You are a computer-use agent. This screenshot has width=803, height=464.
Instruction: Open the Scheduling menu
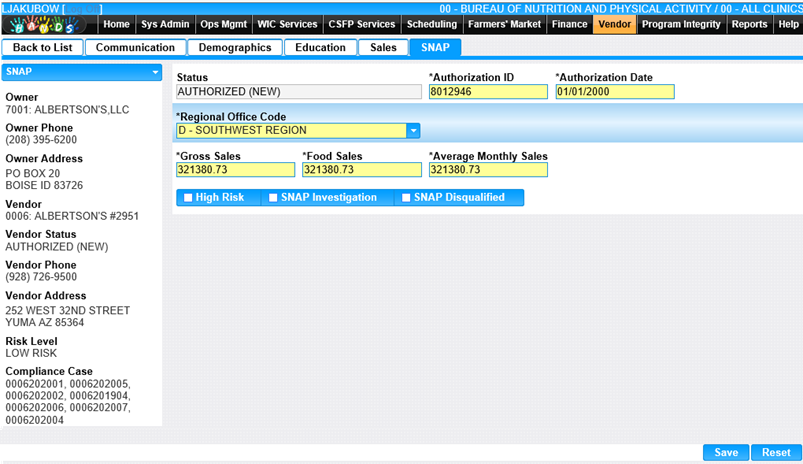(x=432, y=24)
